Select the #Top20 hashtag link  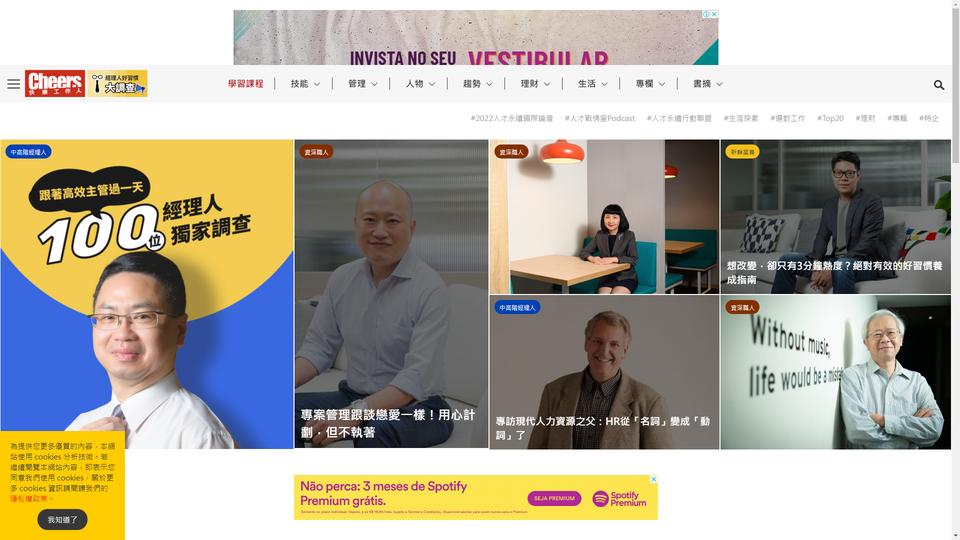click(830, 118)
